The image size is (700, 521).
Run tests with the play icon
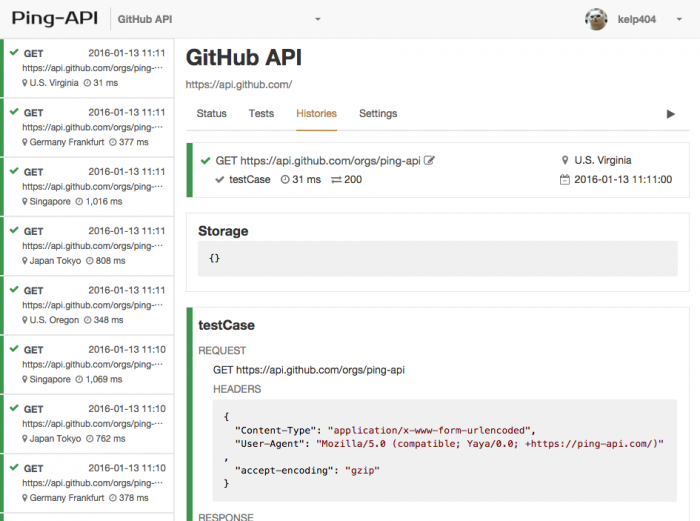tap(670, 114)
